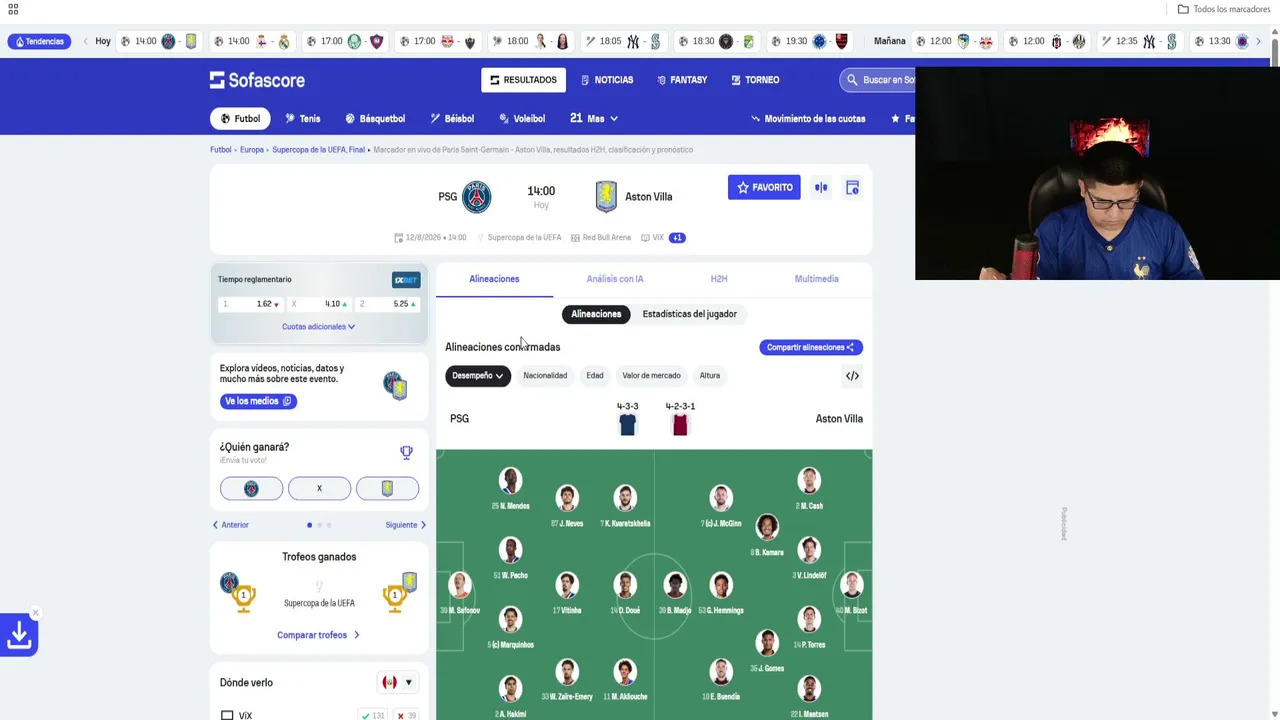The image size is (1280, 720).
Task: Click the Aston Villa crest in match header
Action: point(606,196)
